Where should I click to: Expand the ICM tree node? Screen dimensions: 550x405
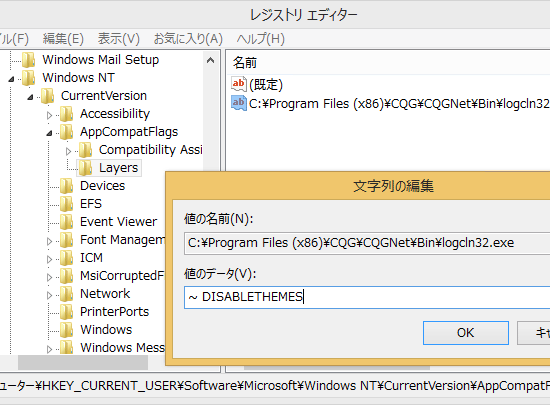click(49, 259)
